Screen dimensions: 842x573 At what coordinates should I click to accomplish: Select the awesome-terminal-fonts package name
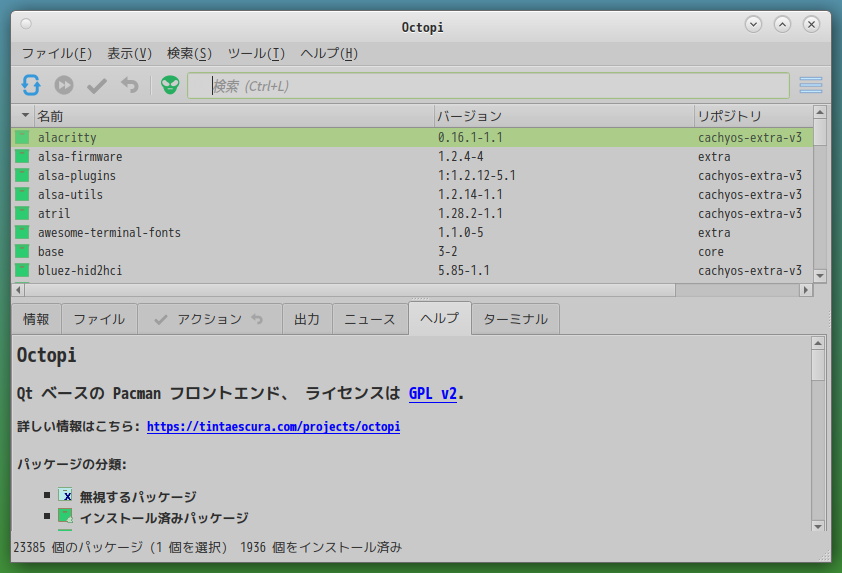click(110, 232)
